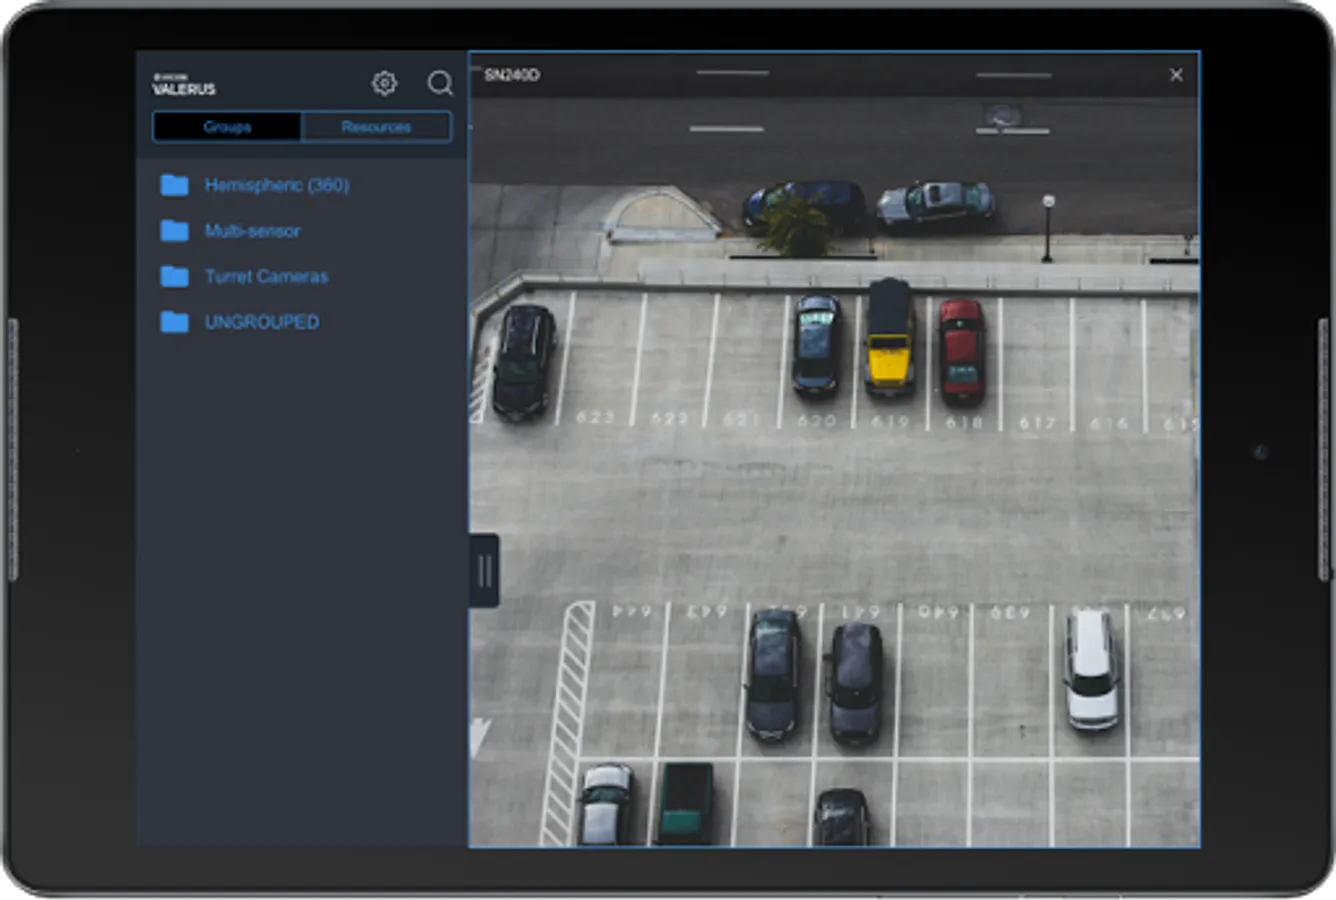Click the Turret Cameras folder icon
The image size is (1336, 900).
[175, 277]
